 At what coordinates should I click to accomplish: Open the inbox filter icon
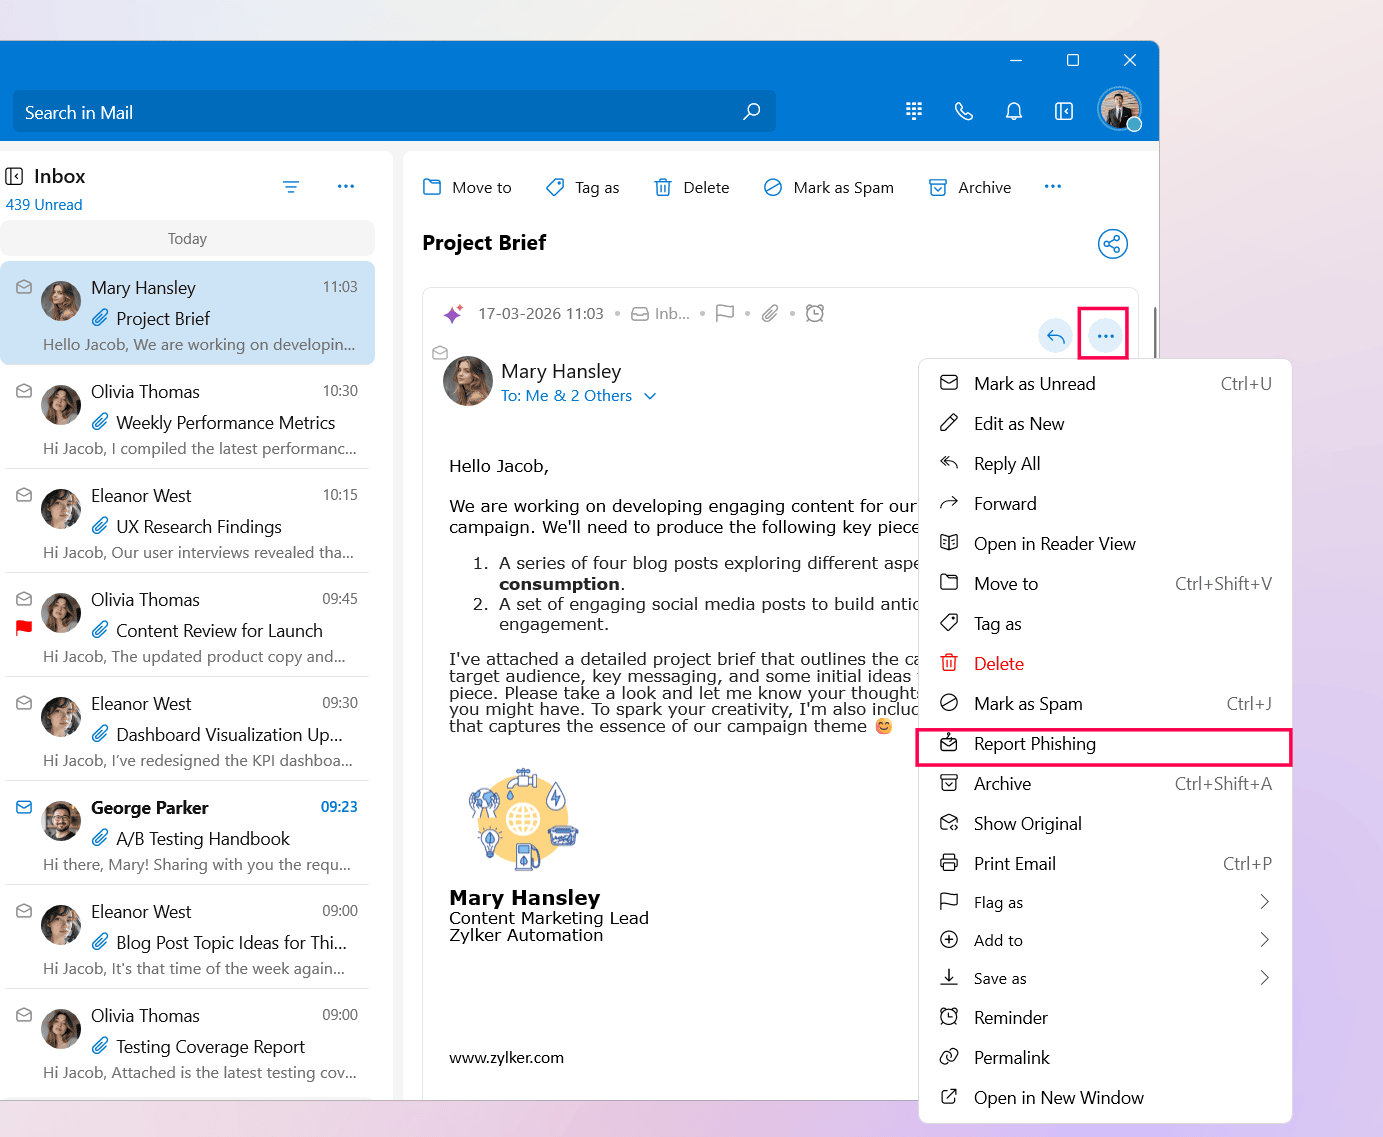[291, 187]
